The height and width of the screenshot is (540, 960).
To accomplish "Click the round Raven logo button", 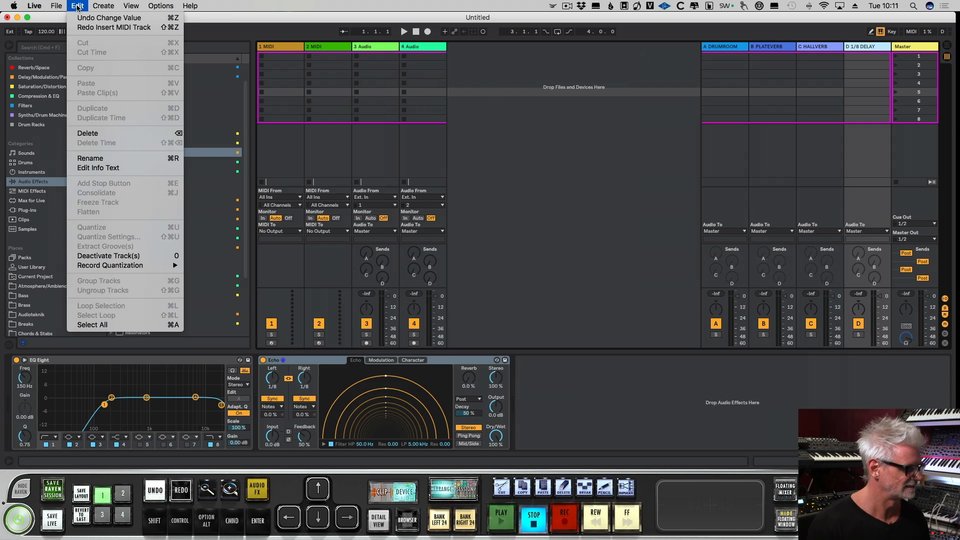I will pyautogui.click(x=18, y=519).
